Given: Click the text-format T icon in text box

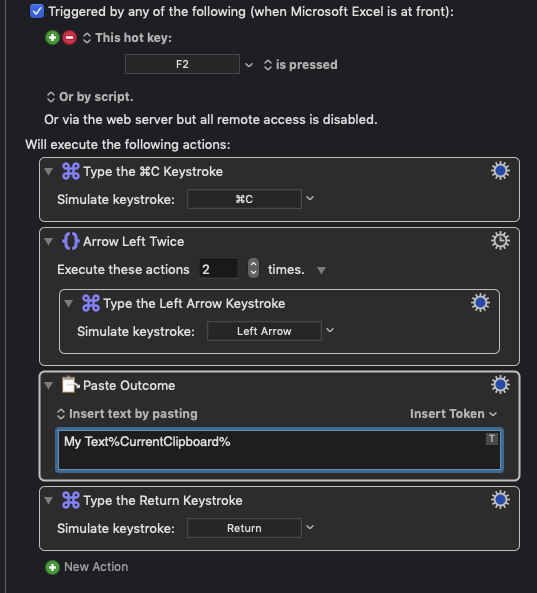Looking at the screenshot, I should (x=492, y=439).
